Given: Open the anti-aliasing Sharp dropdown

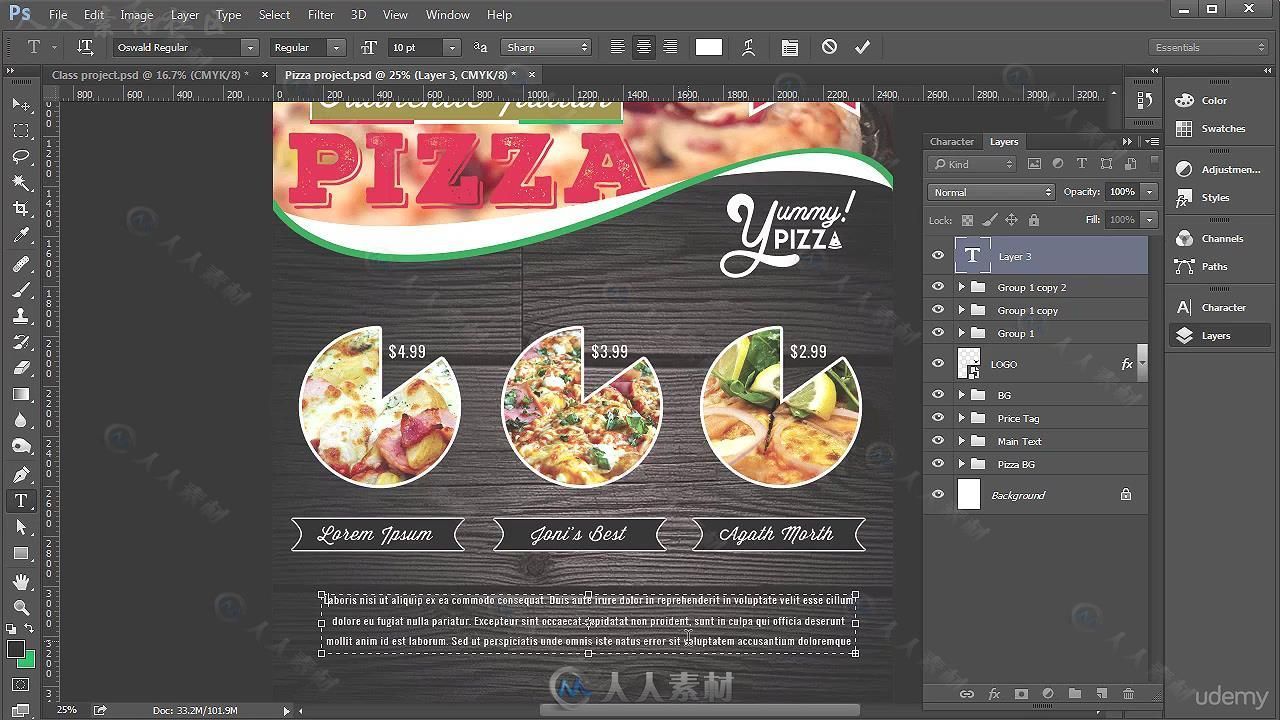Looking at the screenshot, I should point(546,47).
